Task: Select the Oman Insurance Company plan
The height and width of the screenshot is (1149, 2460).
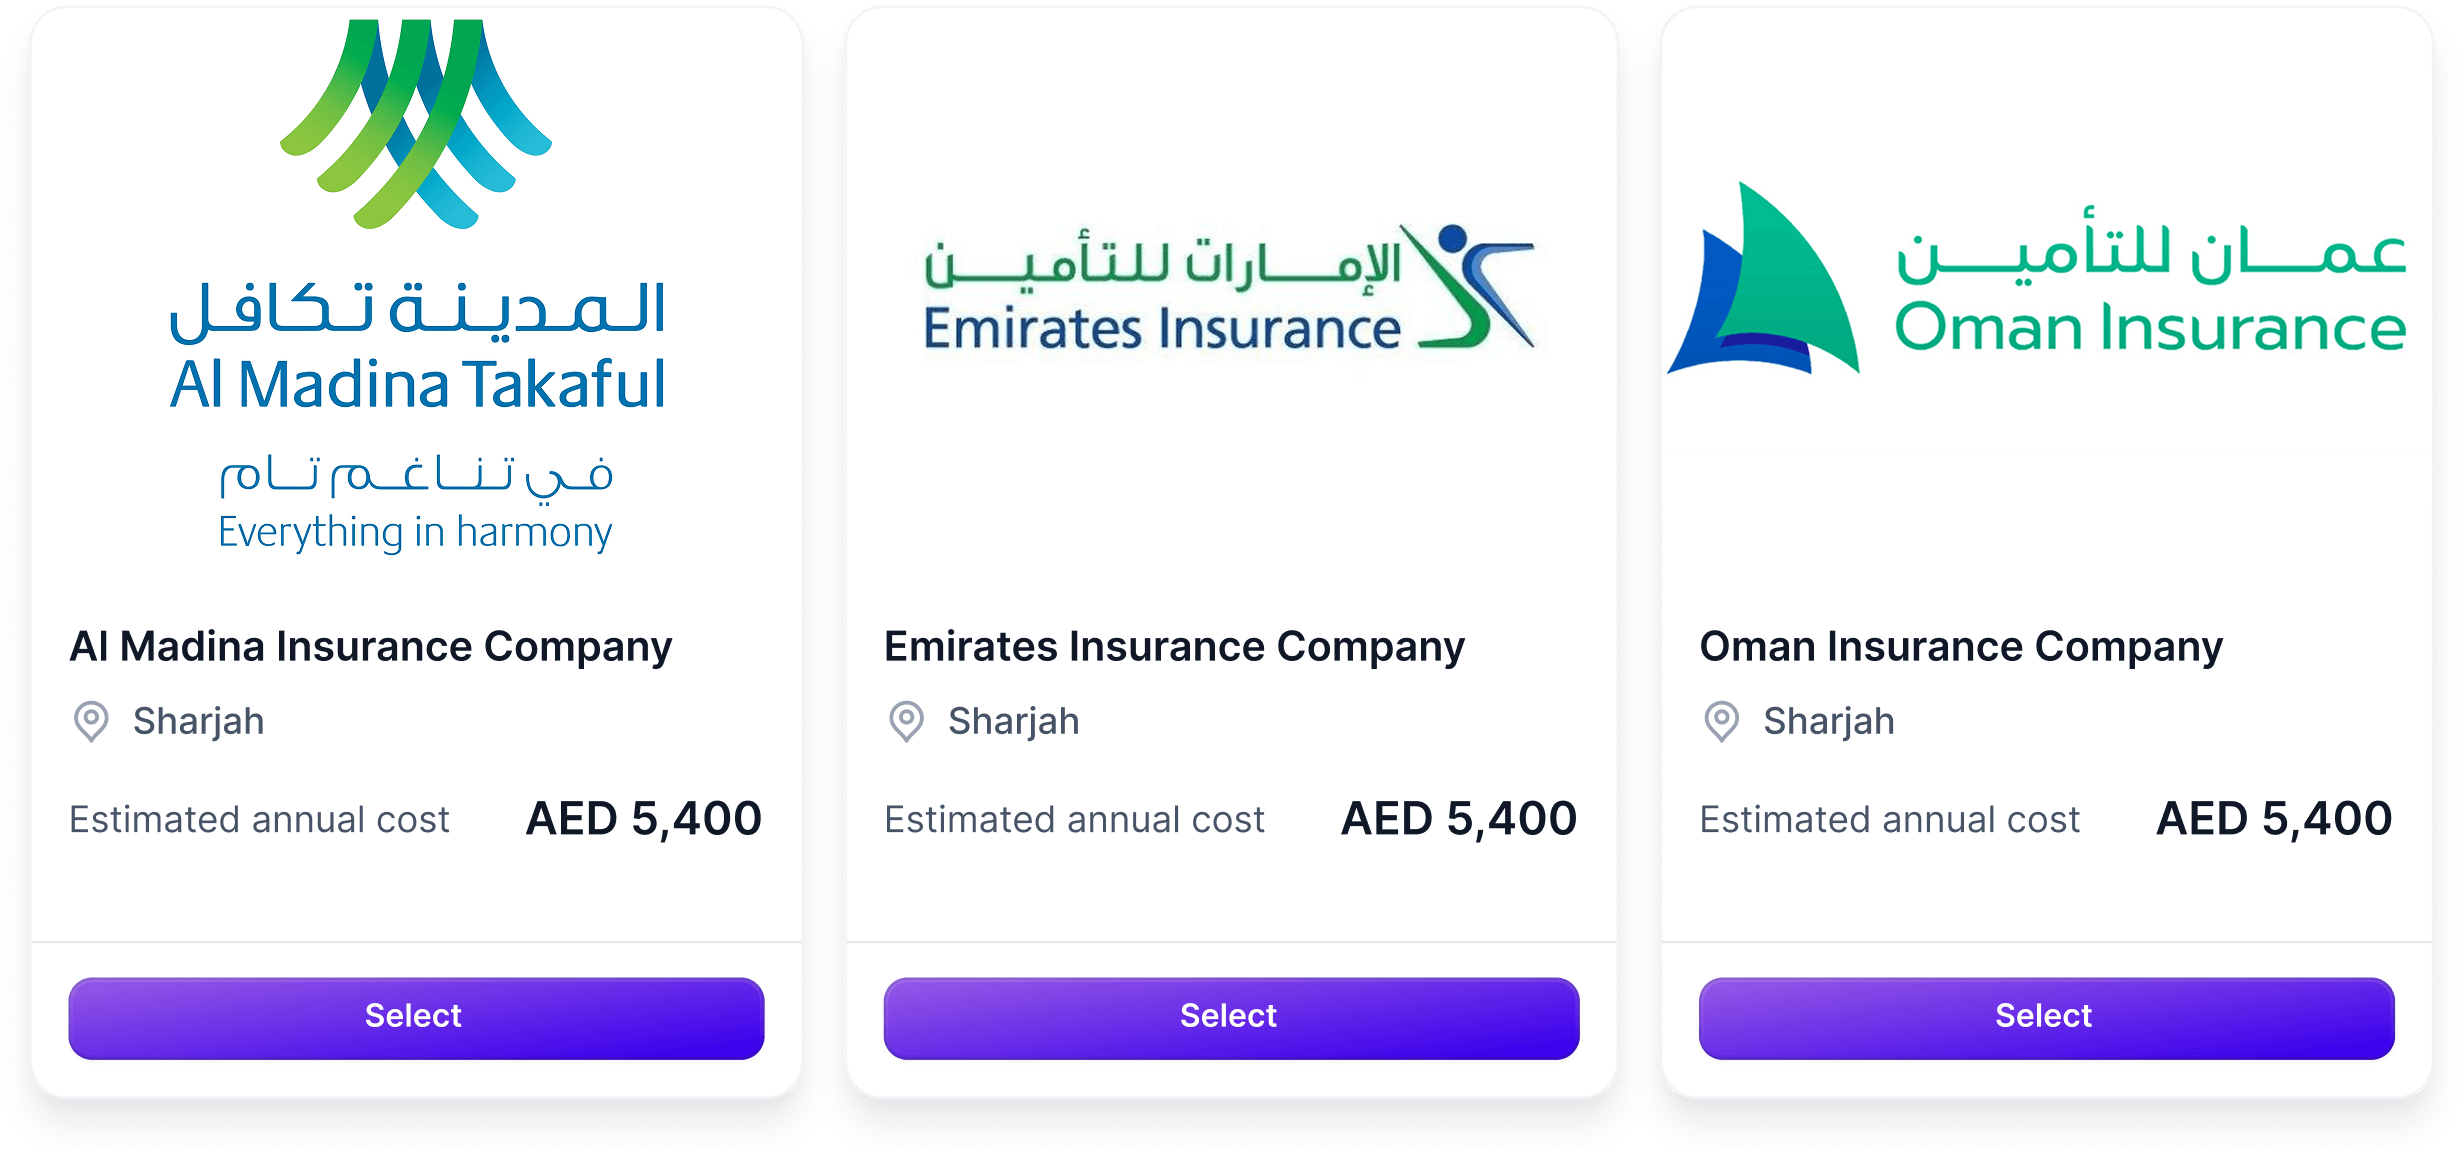Action: 2046,1017
